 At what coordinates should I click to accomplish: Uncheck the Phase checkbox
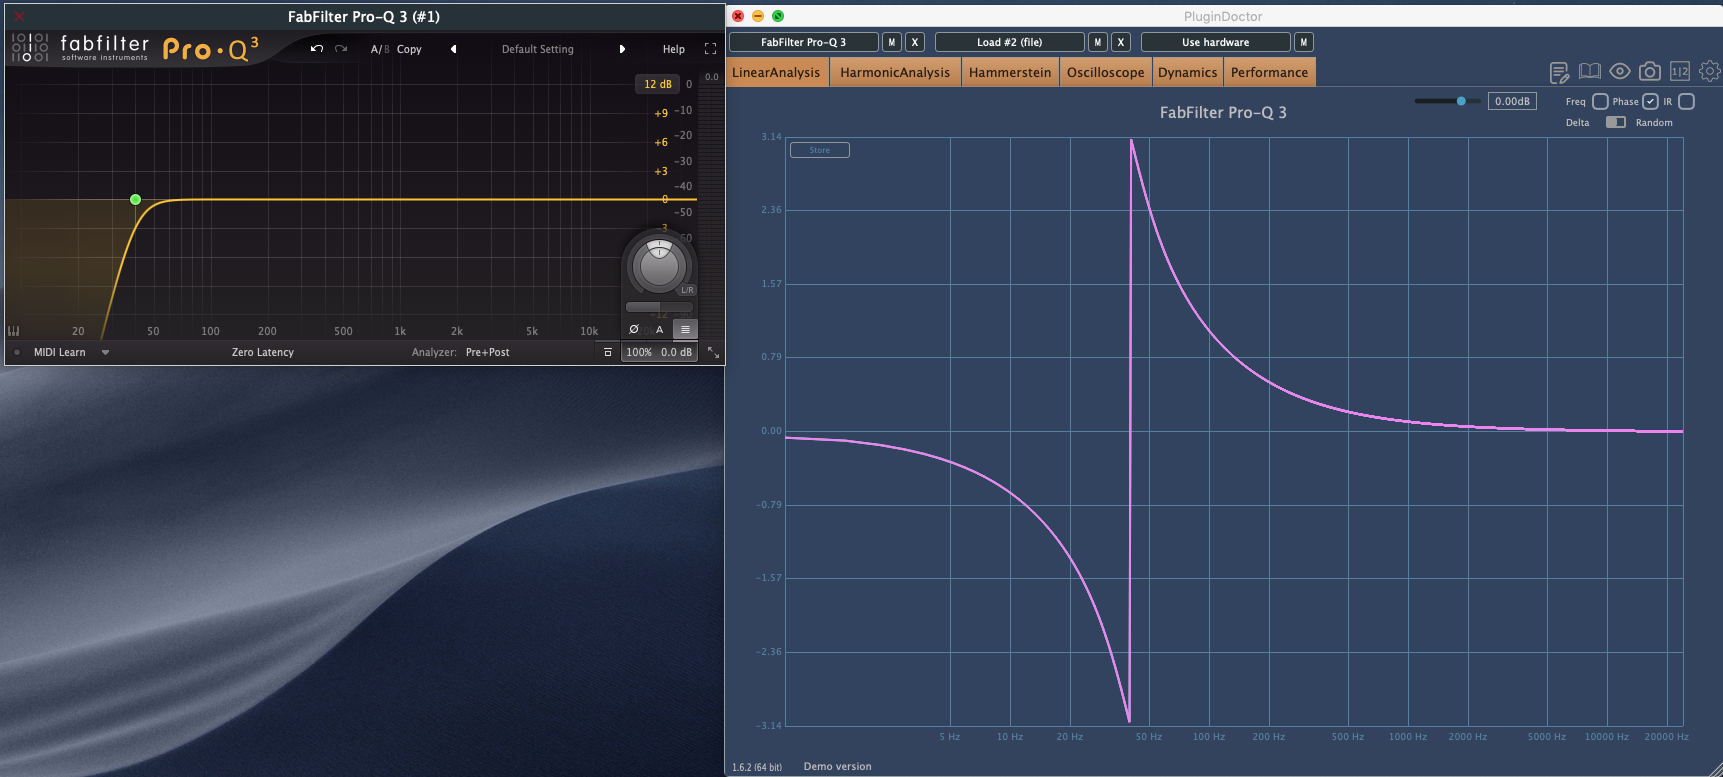[x=1650, y=101]
